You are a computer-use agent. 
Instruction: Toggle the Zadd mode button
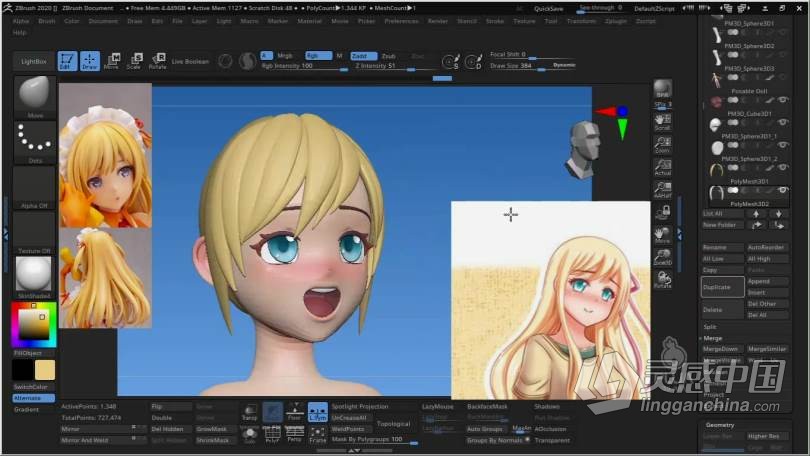pos(363,56)
